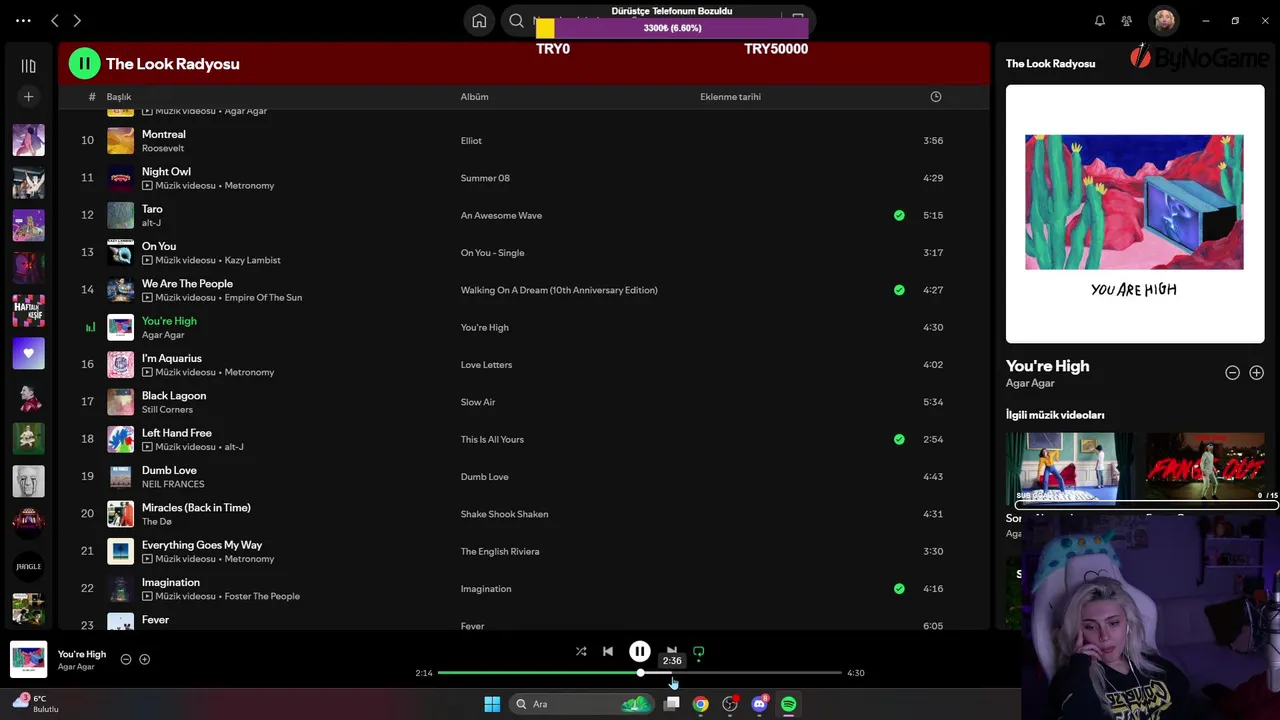Open Task View on the taskbar
Viewport: 1280px width, 720px height.
672,704
